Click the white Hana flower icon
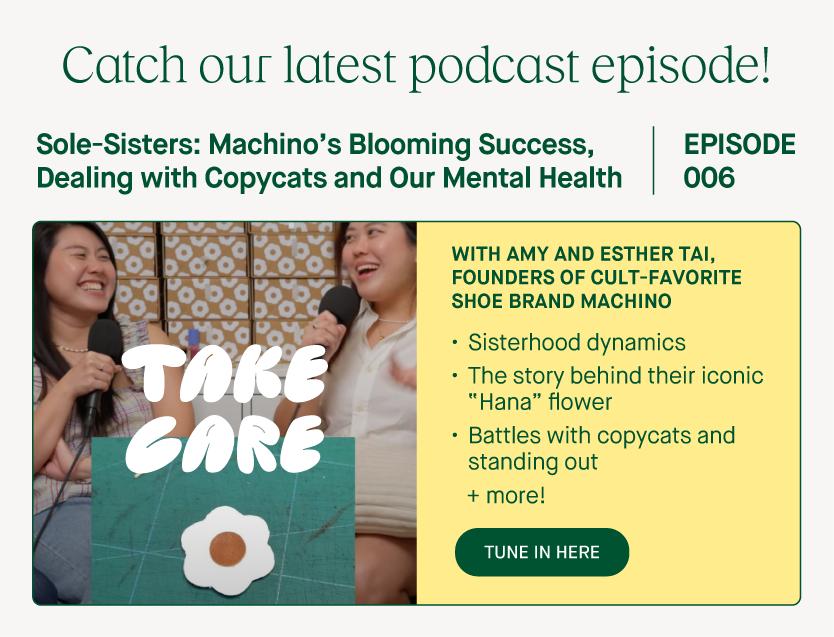Viewport: 834px width, 637px height. point(228,550)
